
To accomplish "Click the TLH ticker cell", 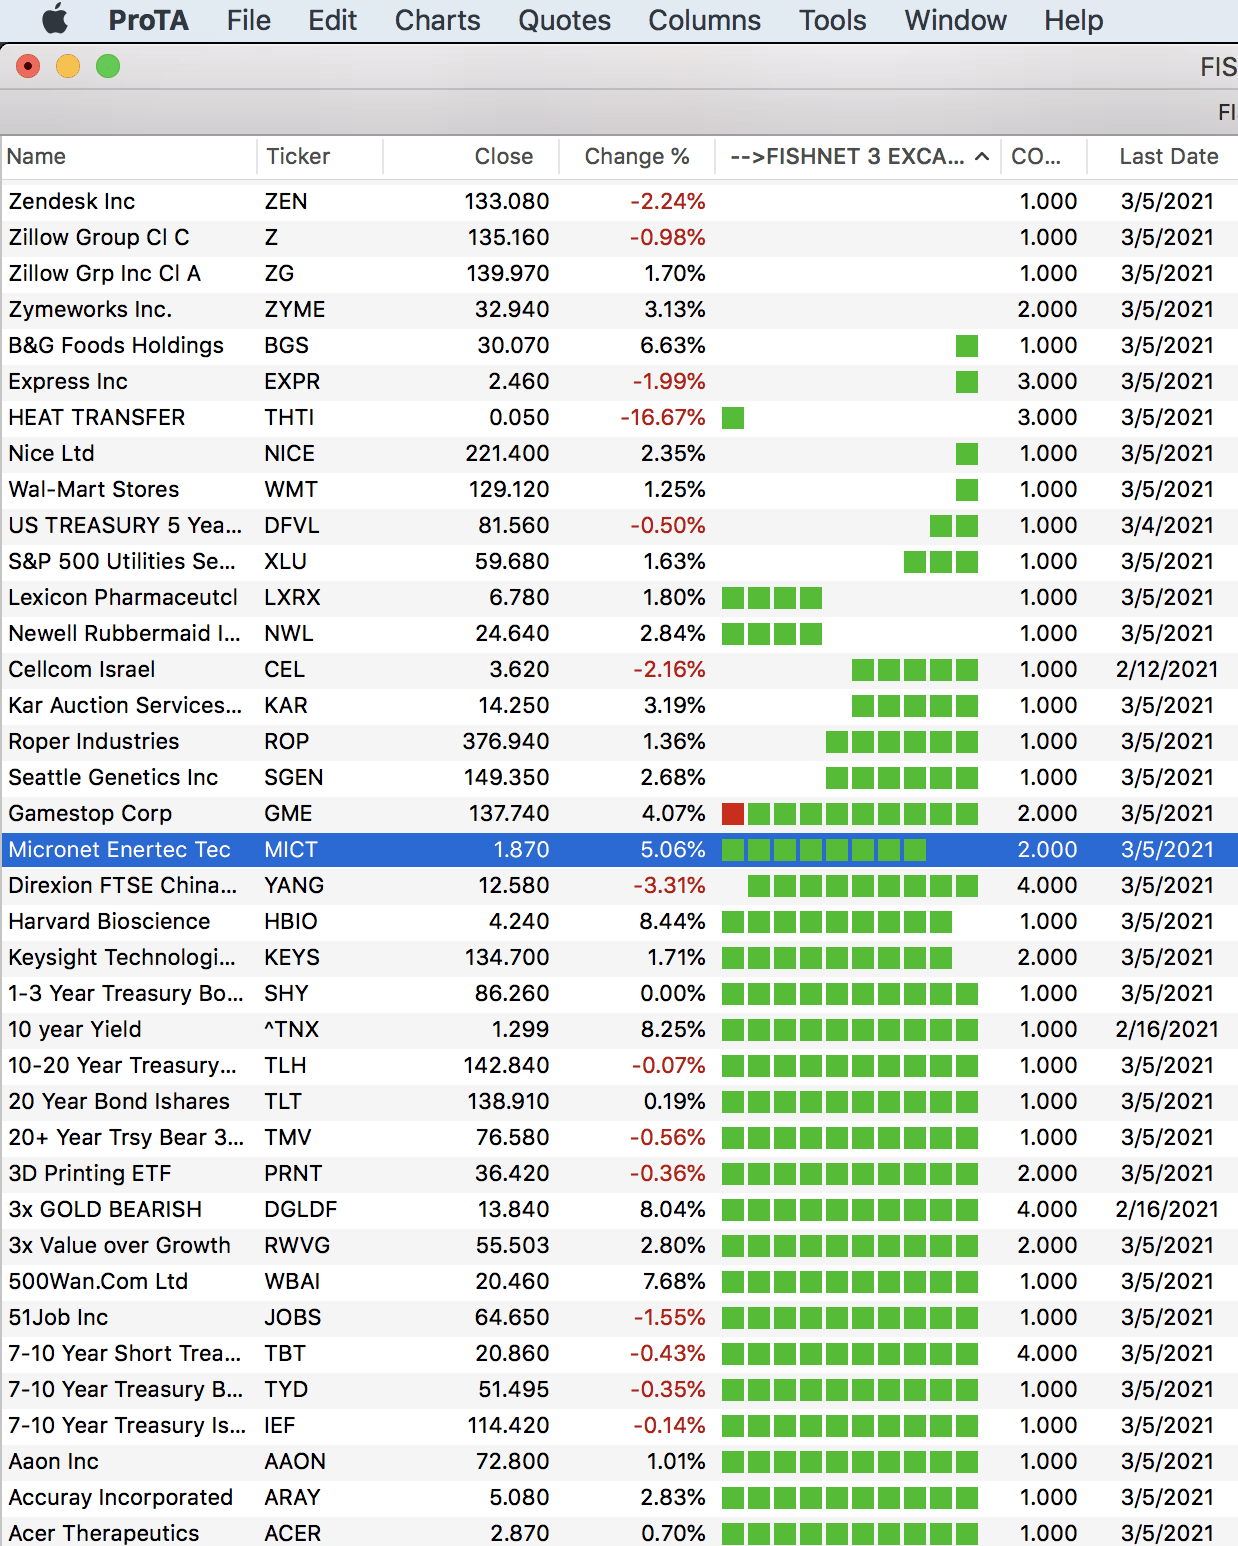I will (285, 1065).
